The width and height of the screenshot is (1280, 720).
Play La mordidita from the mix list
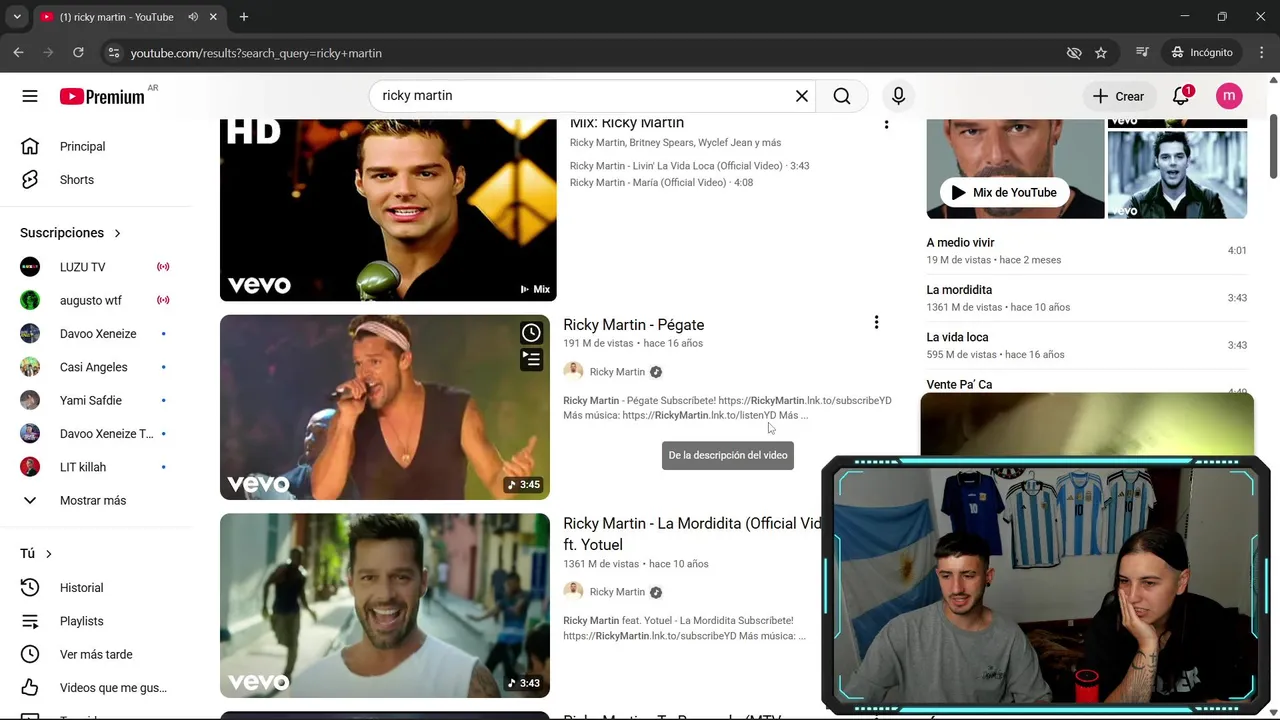[x=1087, y=298]
